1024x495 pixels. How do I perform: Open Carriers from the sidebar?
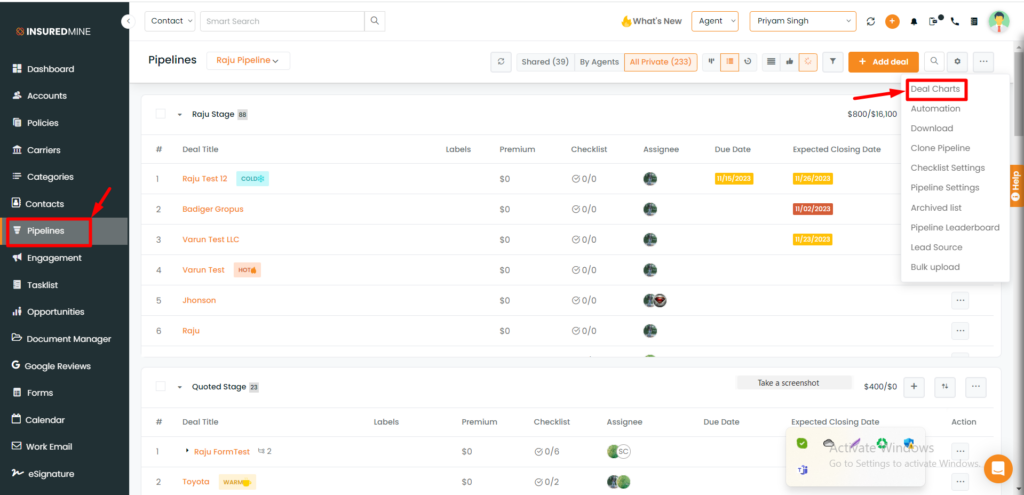click(x=36, y=150)
